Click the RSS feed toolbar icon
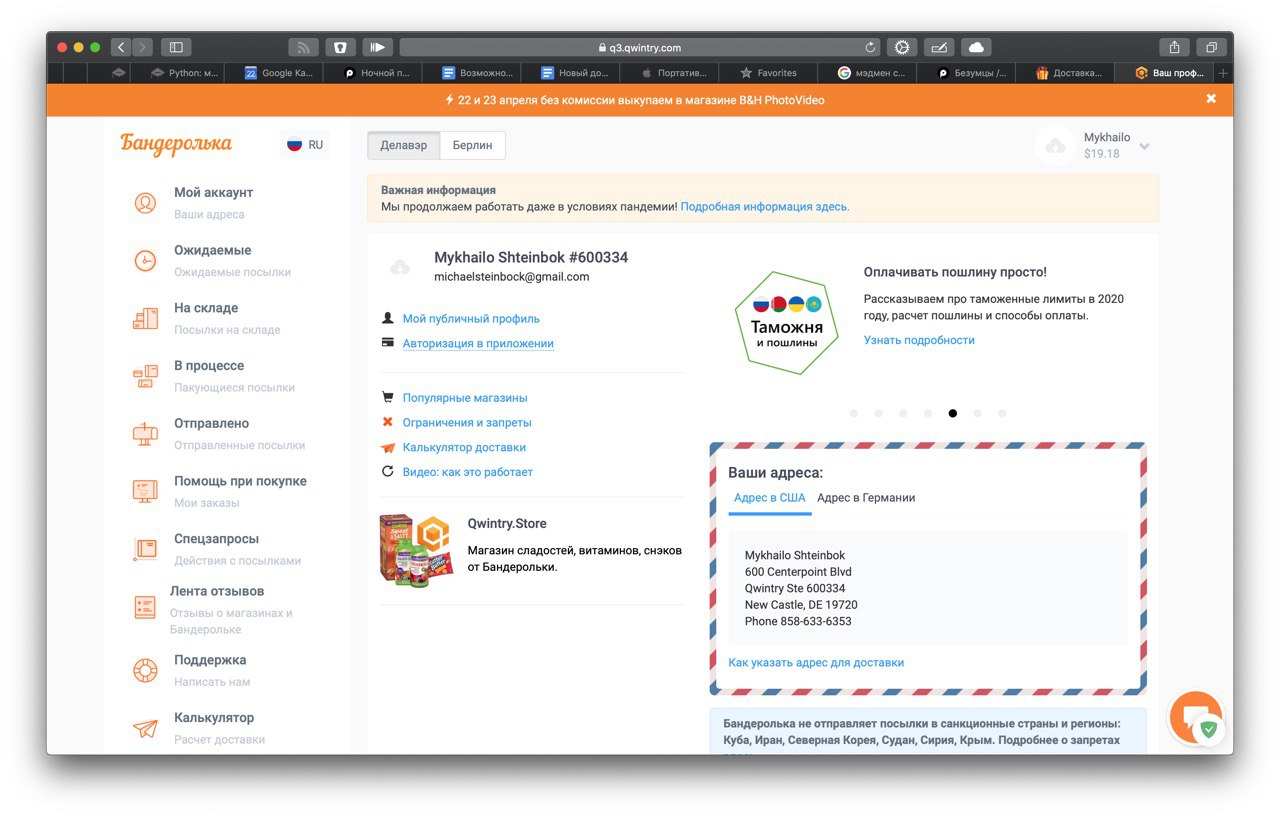Image resolution: width=1280 pixels, height=816 pixels. (x=303, y=47)
